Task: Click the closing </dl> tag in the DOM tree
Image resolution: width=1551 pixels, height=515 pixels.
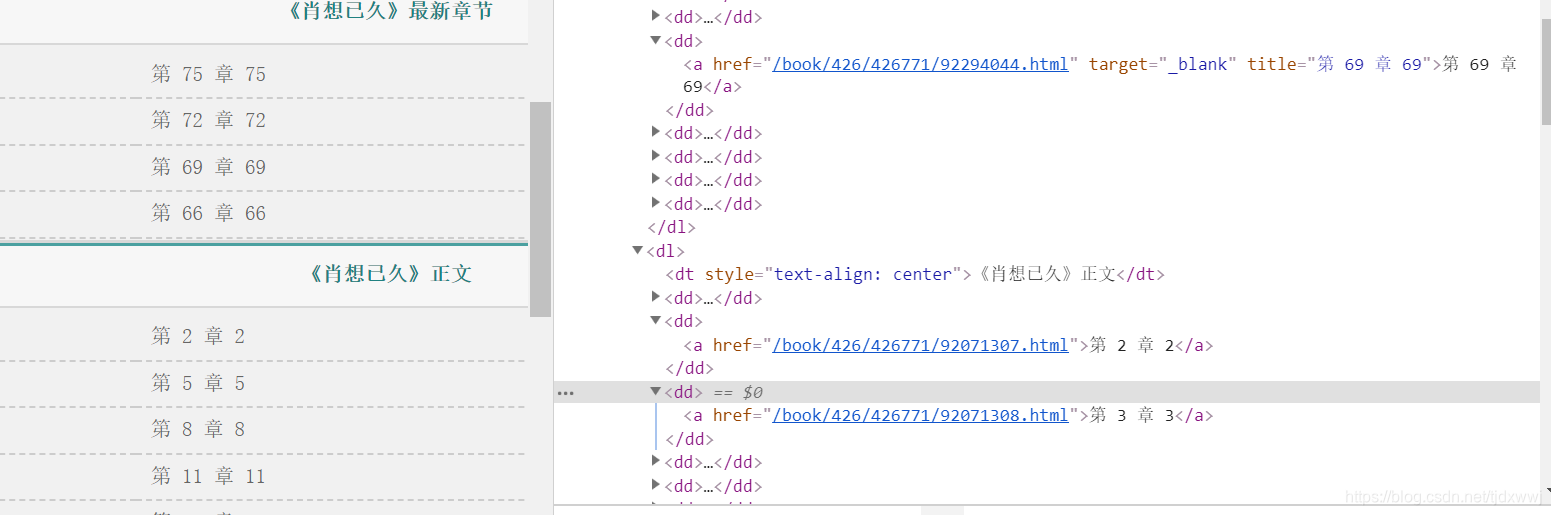Action: click(x=671, y=227)
